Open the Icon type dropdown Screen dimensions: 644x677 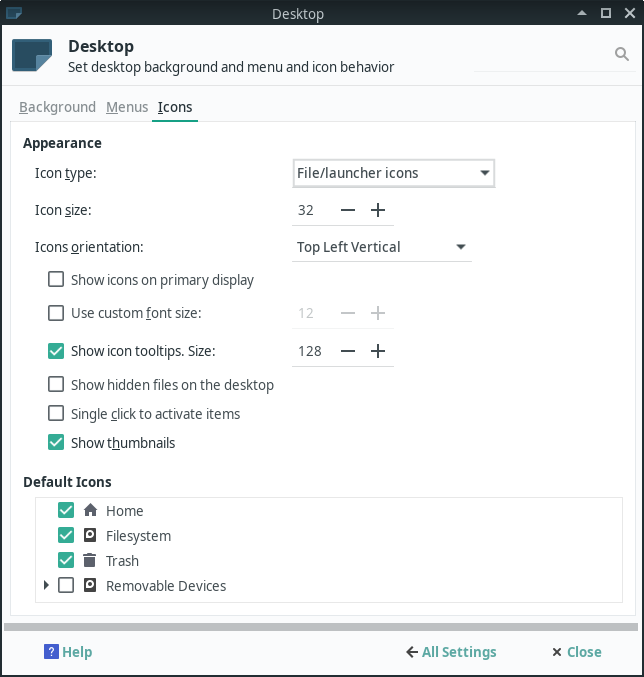(x=393, y=173)
